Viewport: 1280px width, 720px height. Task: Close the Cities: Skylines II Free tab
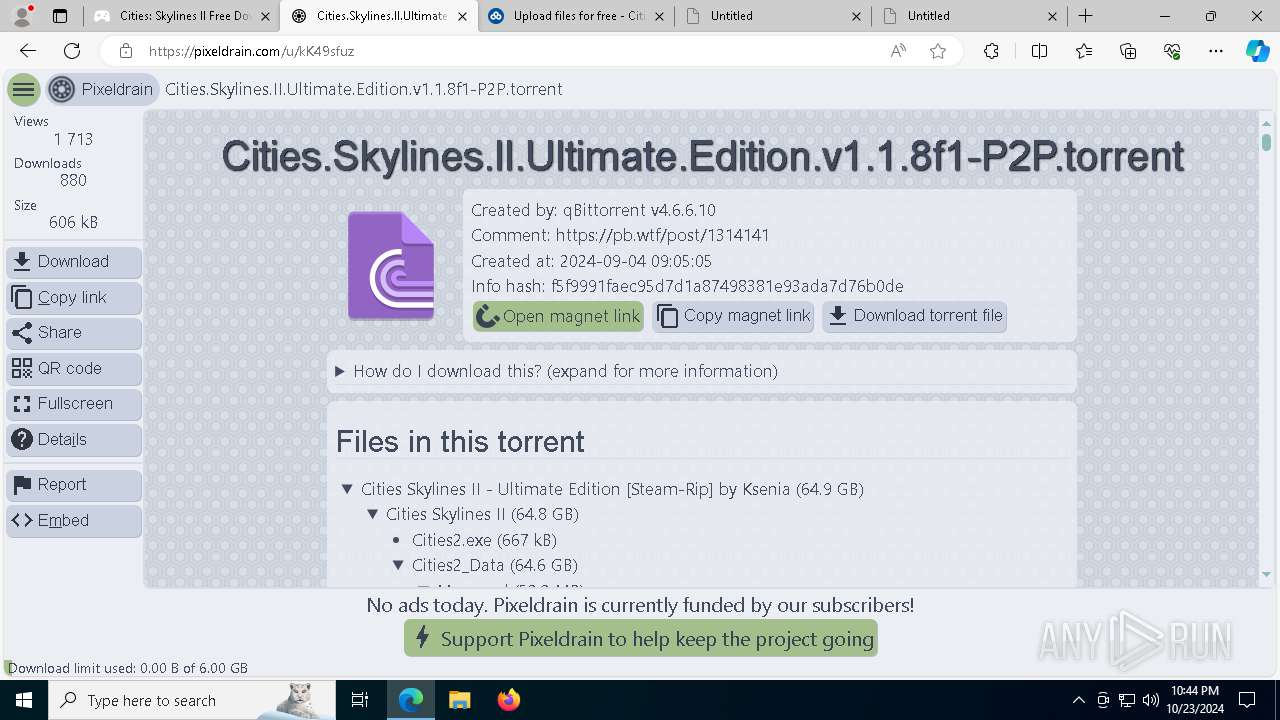(266, 16)
